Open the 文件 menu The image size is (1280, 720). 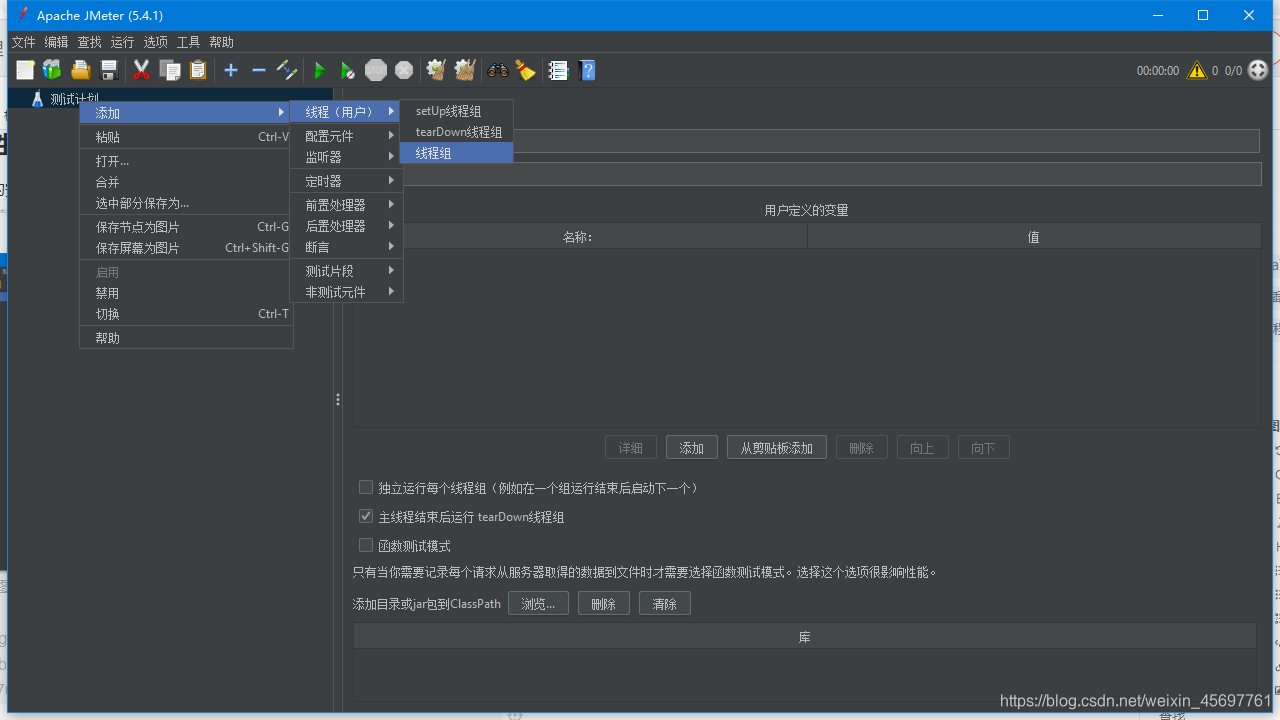(x=23, y=42)
